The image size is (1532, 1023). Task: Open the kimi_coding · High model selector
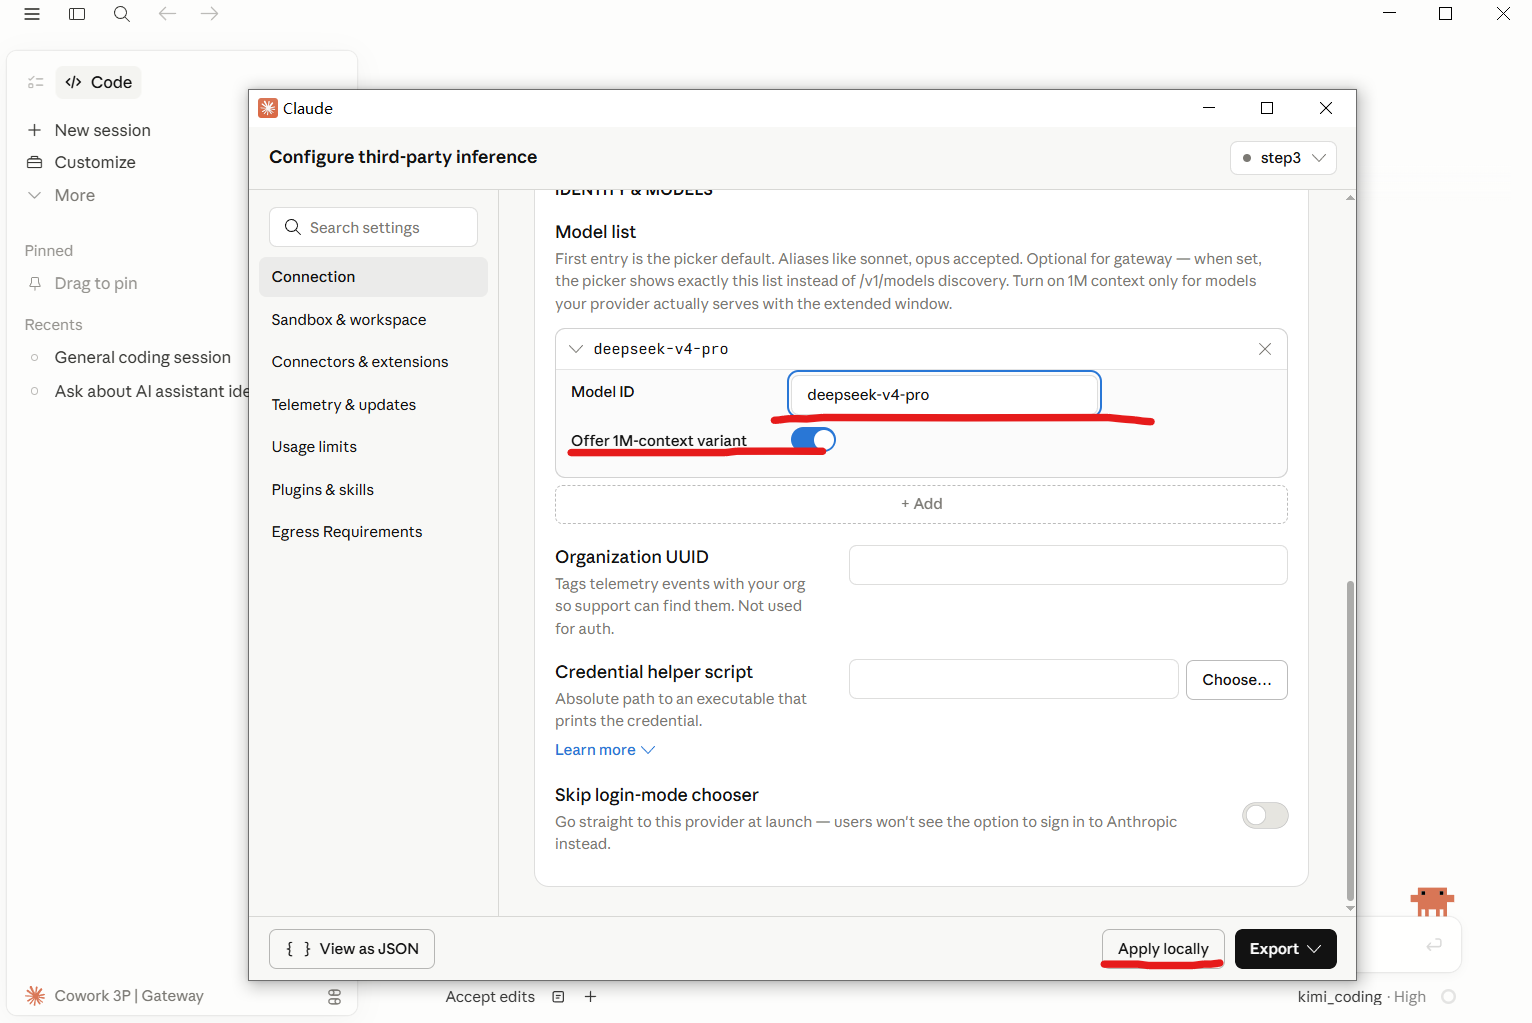pos(1361,997)
